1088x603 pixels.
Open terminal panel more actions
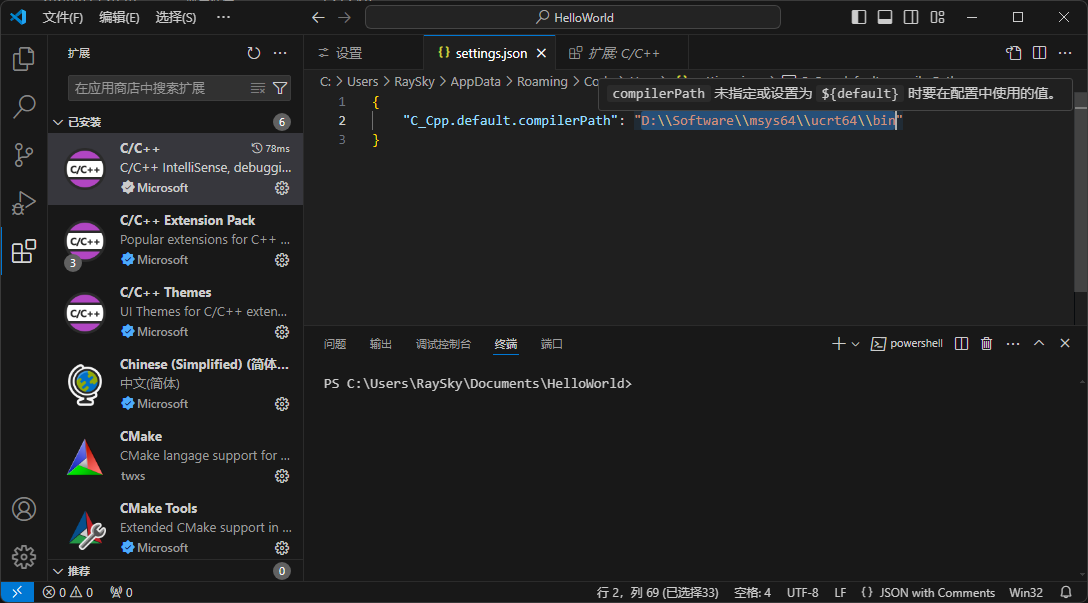[1013, 343]
